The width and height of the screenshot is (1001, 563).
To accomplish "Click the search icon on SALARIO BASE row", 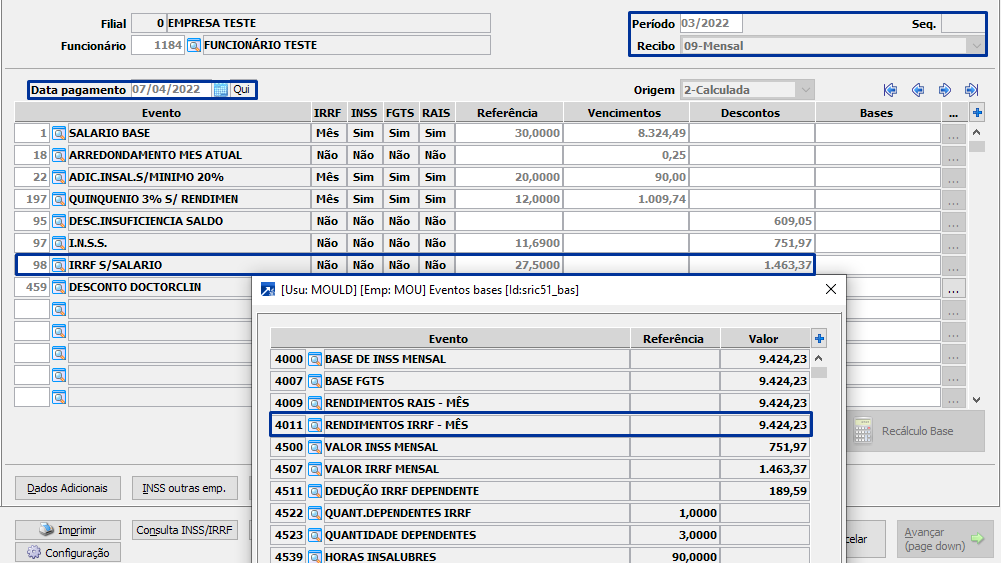I will [x=59, y=133].
